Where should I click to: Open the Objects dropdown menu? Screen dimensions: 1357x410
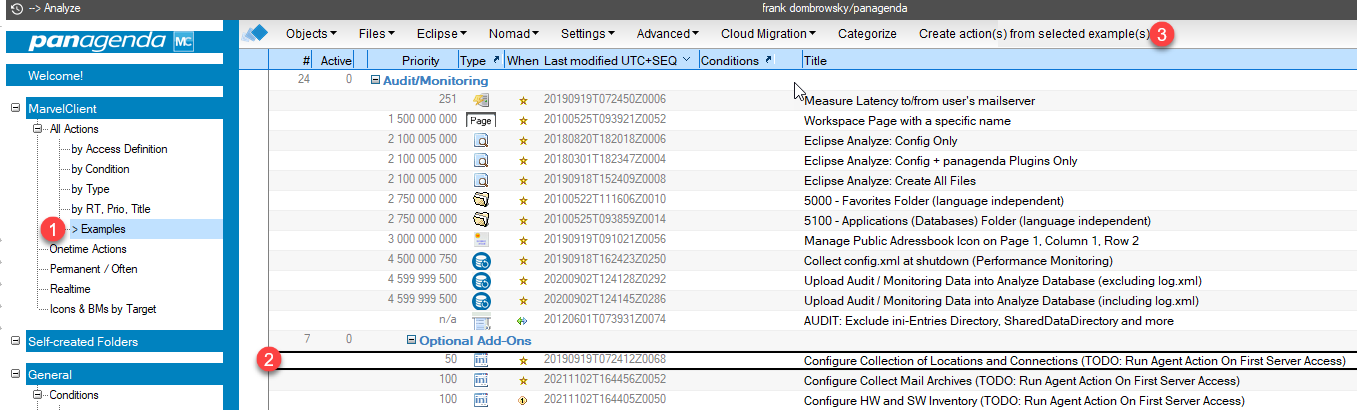tap(311, 34)
